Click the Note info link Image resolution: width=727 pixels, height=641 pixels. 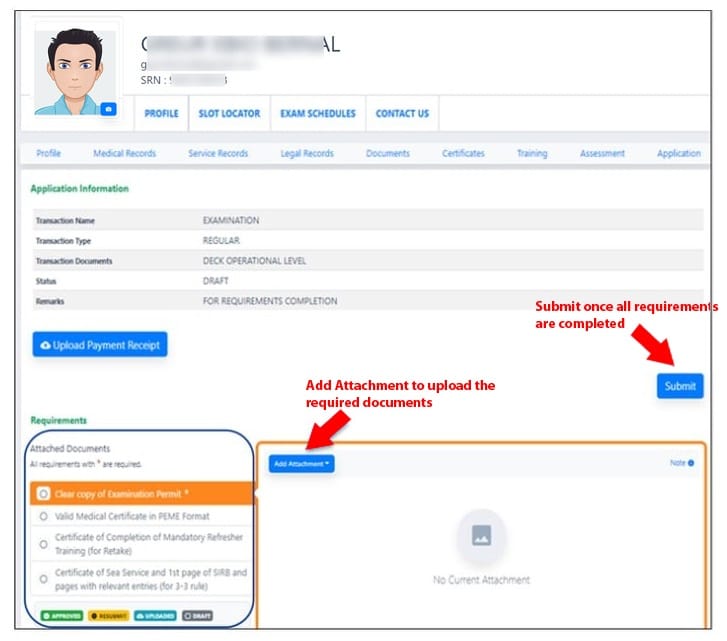682,463
